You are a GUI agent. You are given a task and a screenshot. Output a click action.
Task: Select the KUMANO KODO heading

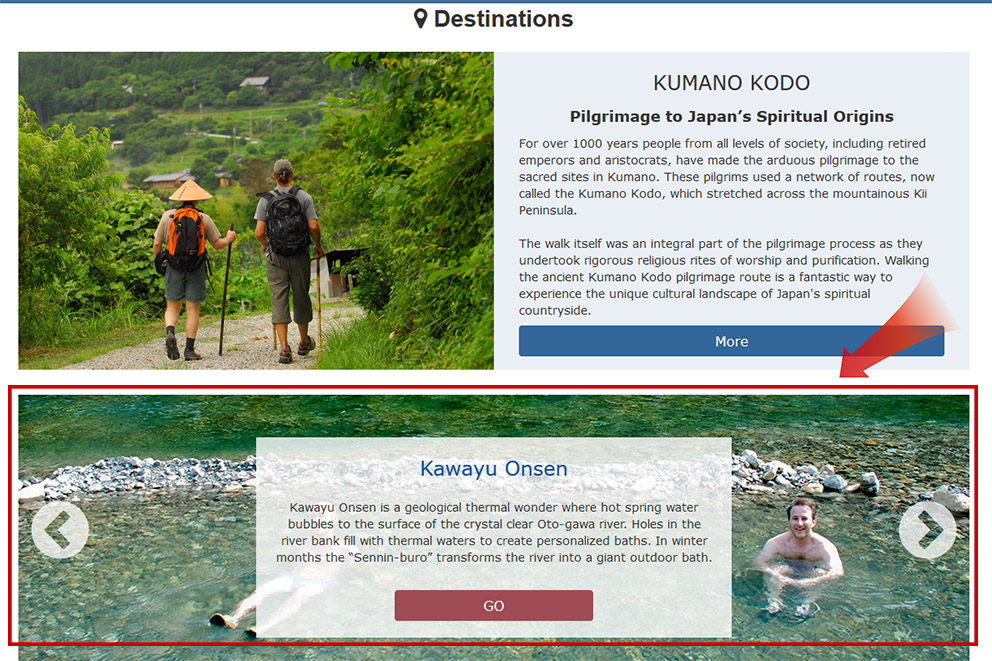(x=731, y=83)
